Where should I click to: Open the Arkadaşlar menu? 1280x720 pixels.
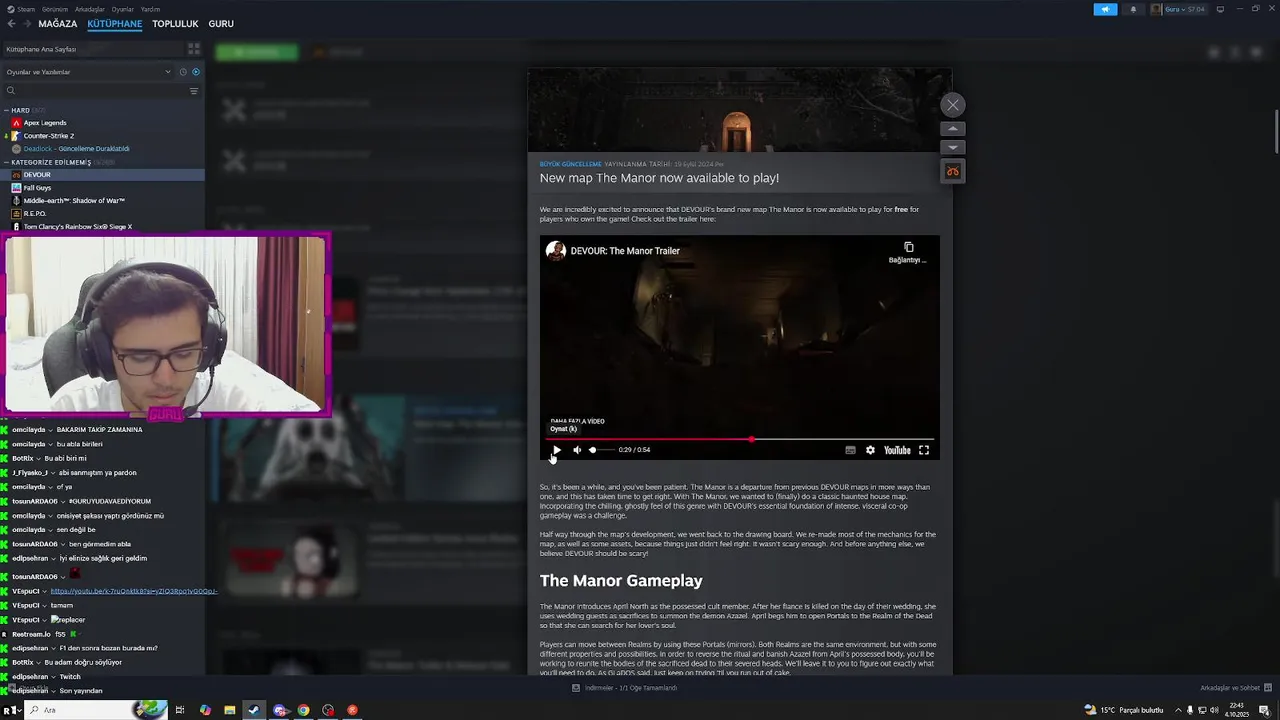pyautogui.click(x=89, y=9)
